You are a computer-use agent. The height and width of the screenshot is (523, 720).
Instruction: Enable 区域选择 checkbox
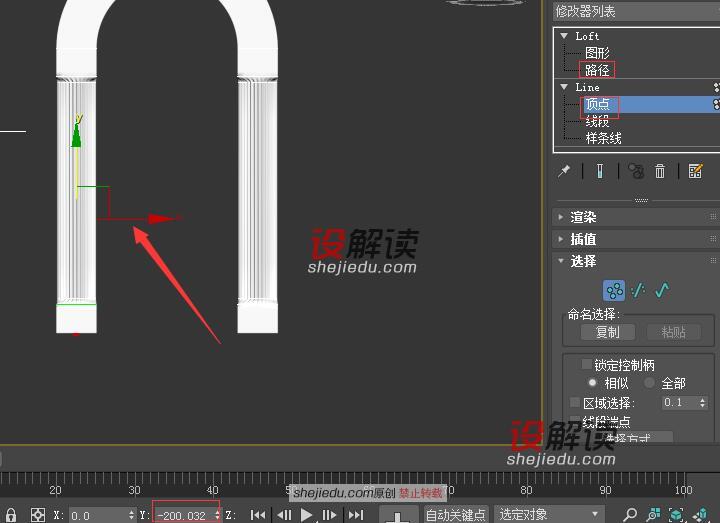[x=574, y=402]
